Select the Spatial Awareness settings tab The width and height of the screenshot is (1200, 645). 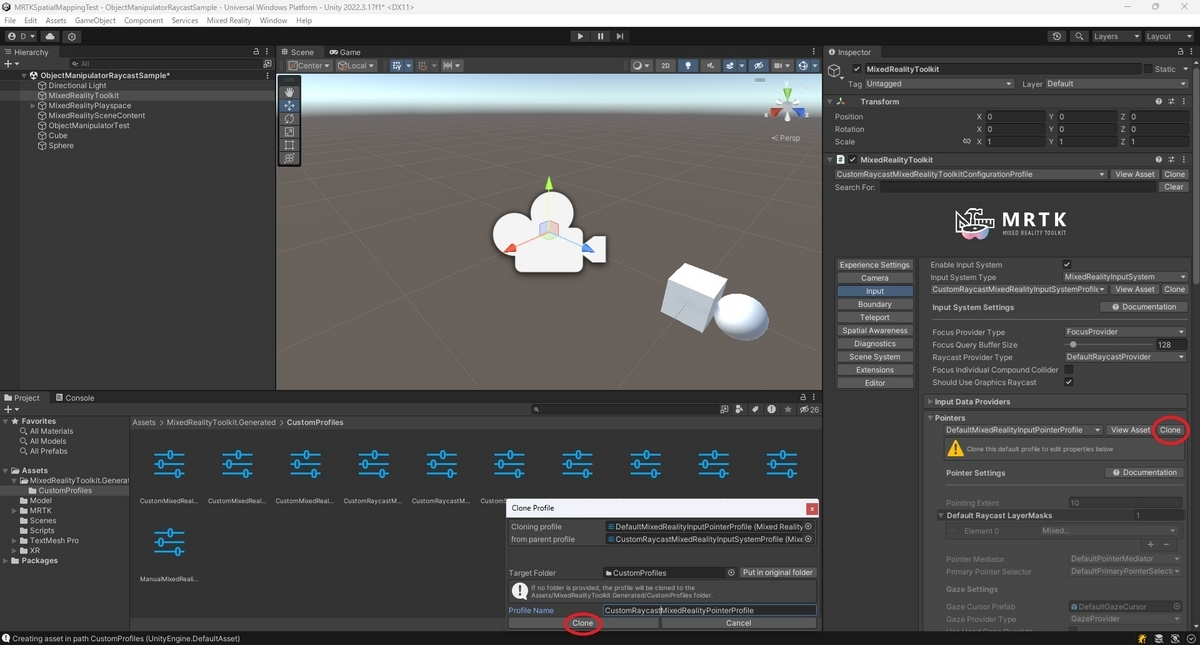click(875, 330)
